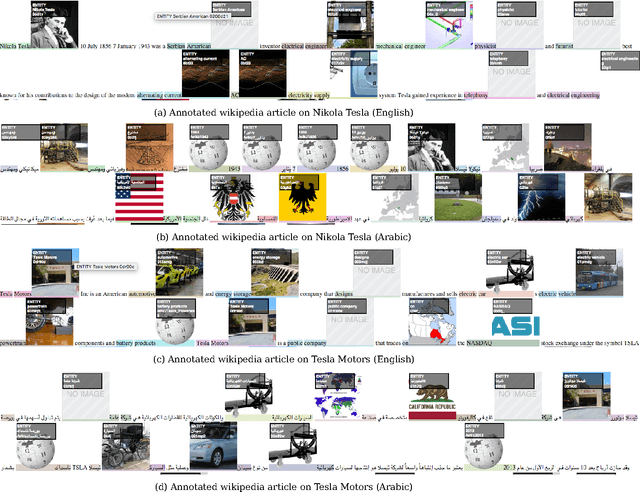Image resolution: width=640 pixels, height=492 pixels.
Task: Open the Canada map with red Ontario
Action: pyautogui.click(x=432, y=321)
